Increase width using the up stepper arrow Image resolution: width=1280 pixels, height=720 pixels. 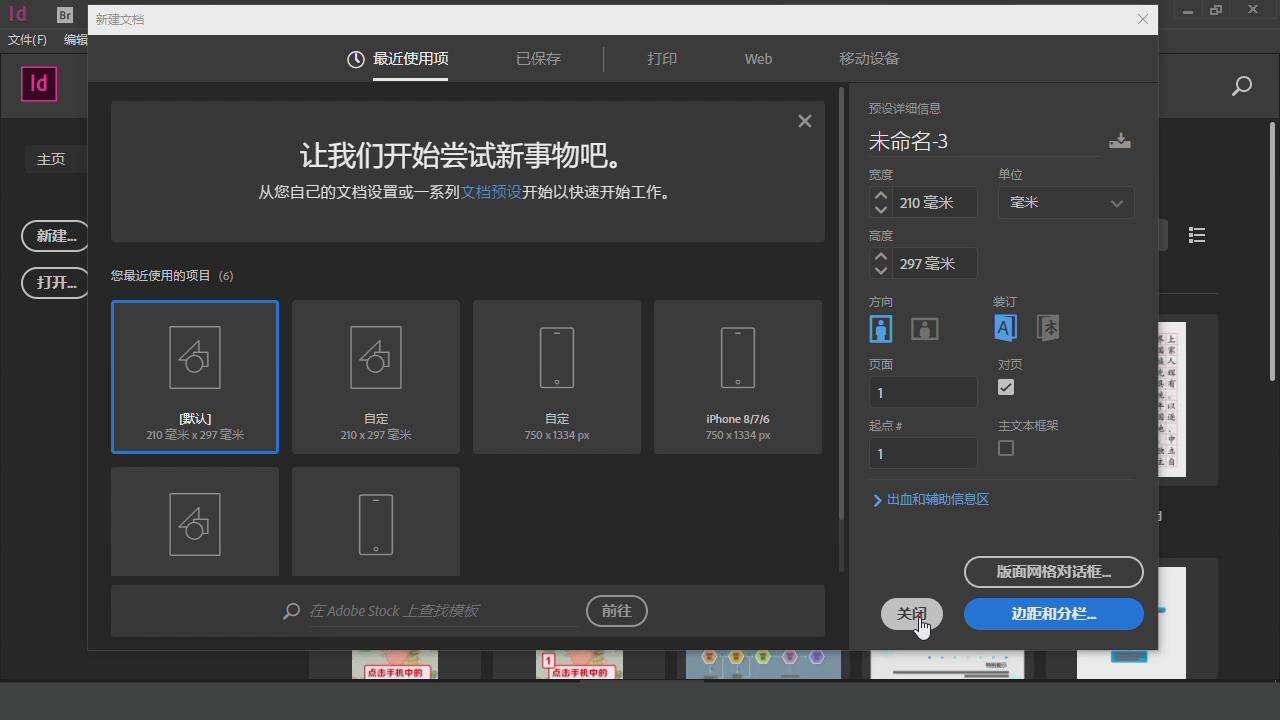(x=880, y=196)
